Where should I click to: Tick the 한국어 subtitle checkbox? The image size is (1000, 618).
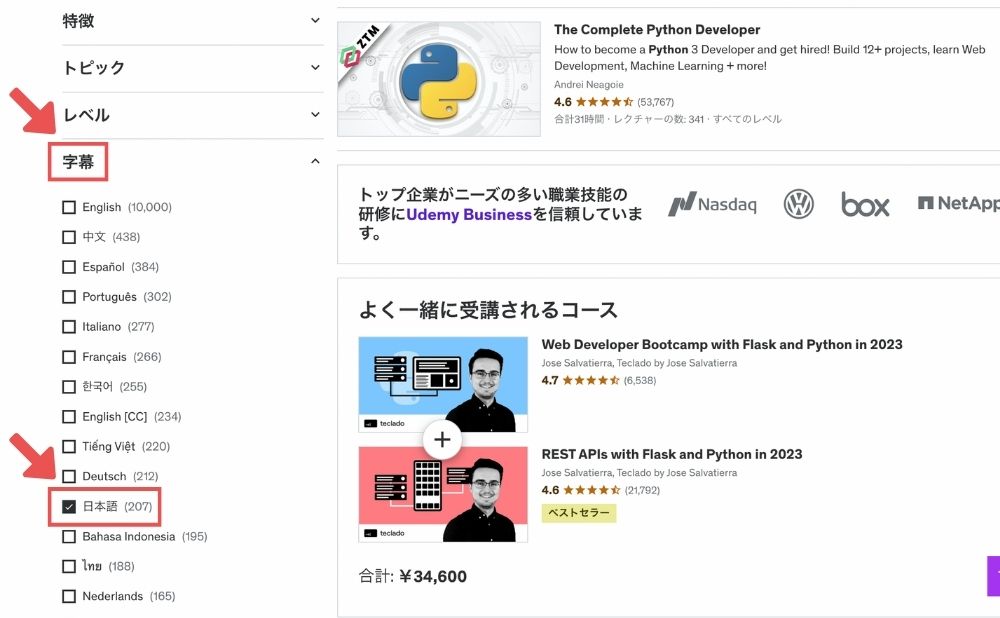point(69,386)
